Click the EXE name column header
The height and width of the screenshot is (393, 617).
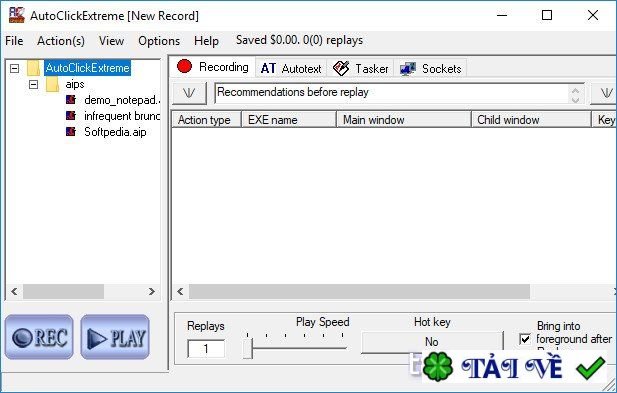pos(289,120)
